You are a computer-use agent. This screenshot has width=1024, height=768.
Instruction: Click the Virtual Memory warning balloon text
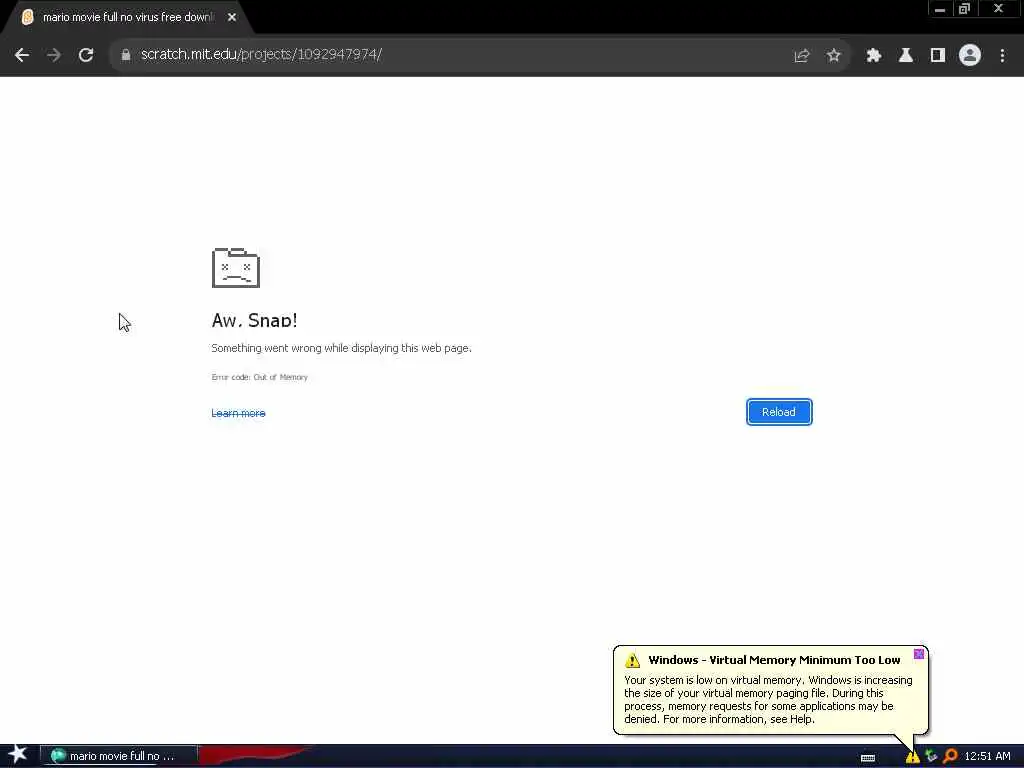pos(768,699)
